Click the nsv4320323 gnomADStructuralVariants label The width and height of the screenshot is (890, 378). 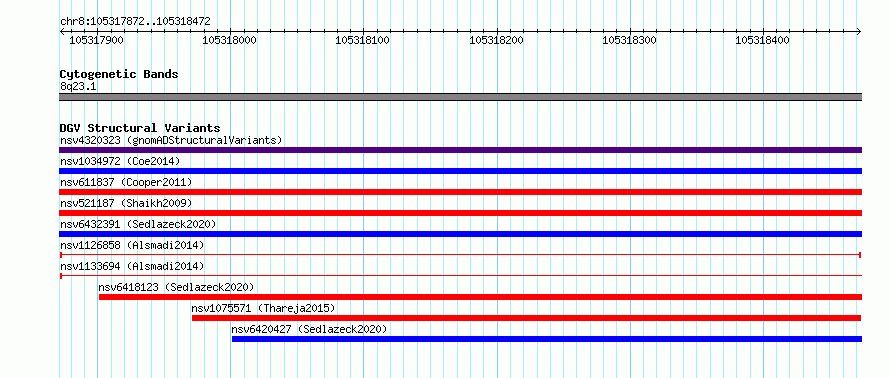(171, 140)
